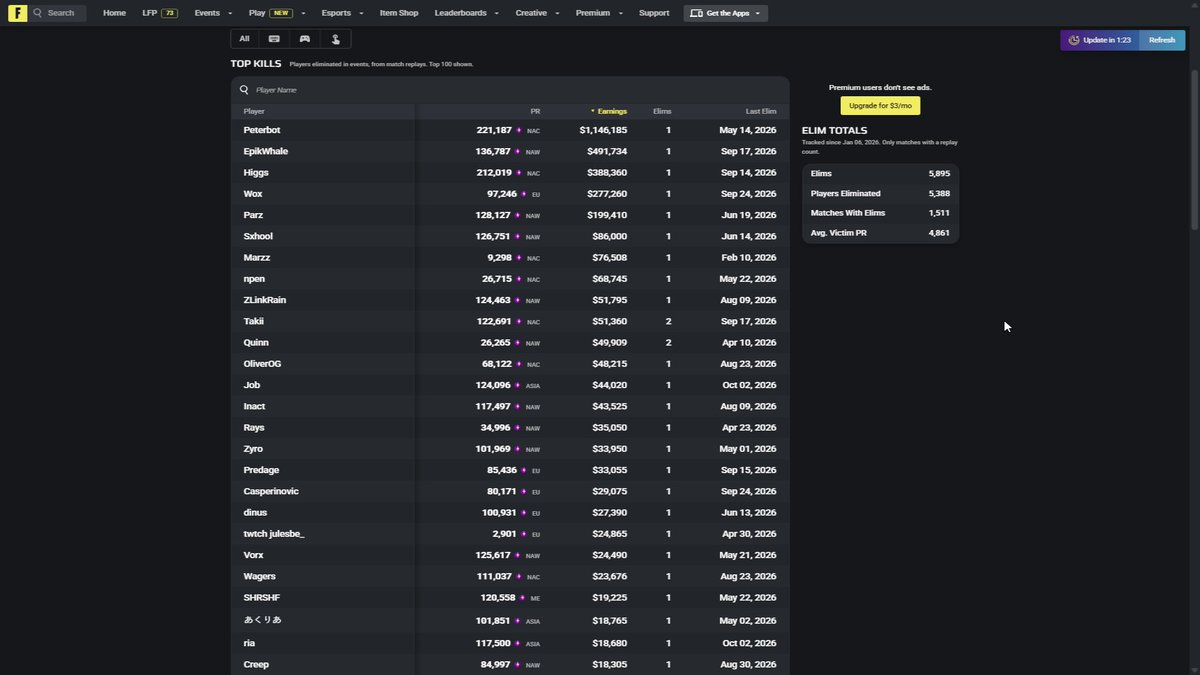
Task: Expand the Leaderboards menu
Action: point(466,13)
